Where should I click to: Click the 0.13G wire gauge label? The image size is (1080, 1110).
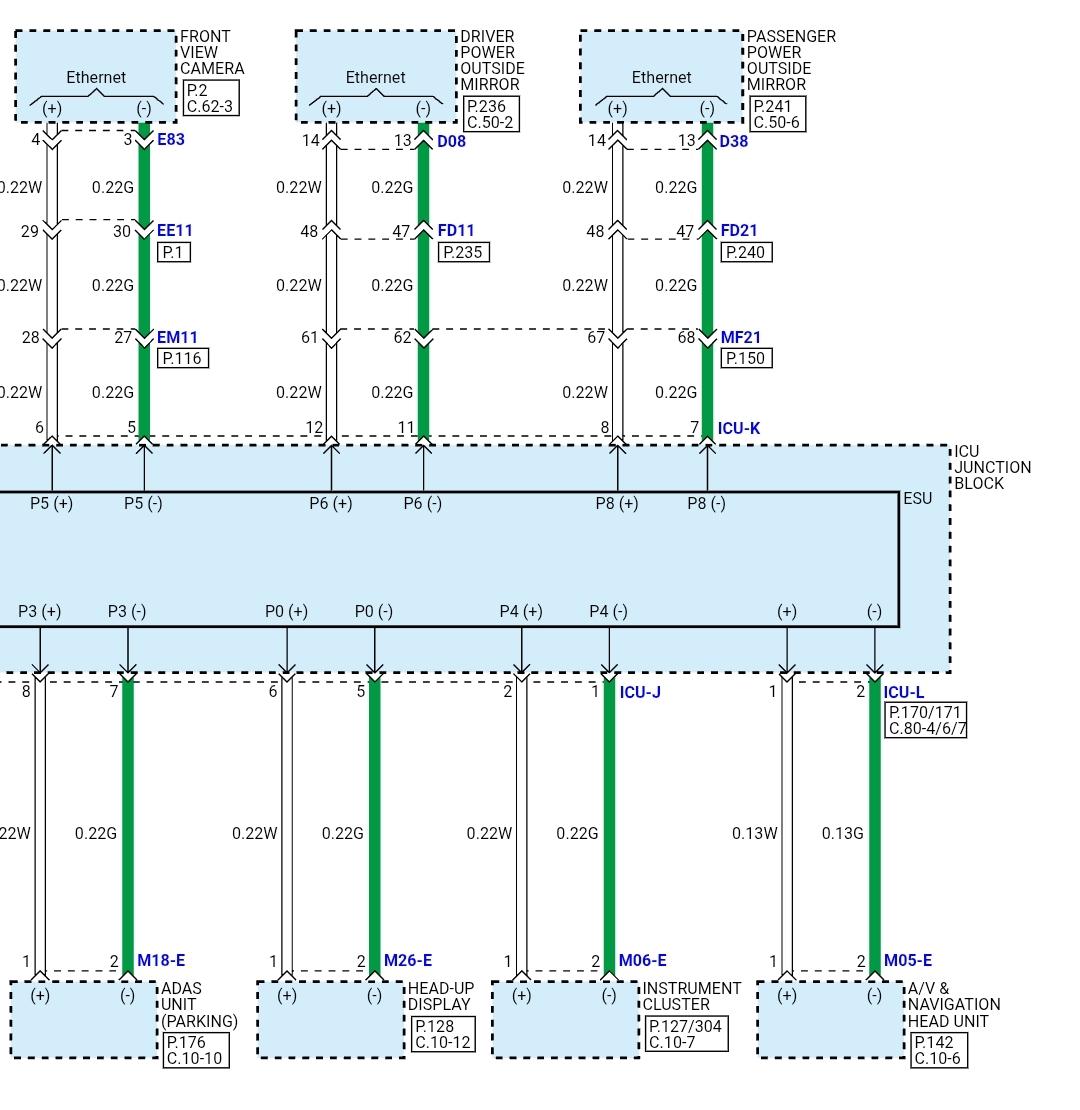(x=843, y=833)
